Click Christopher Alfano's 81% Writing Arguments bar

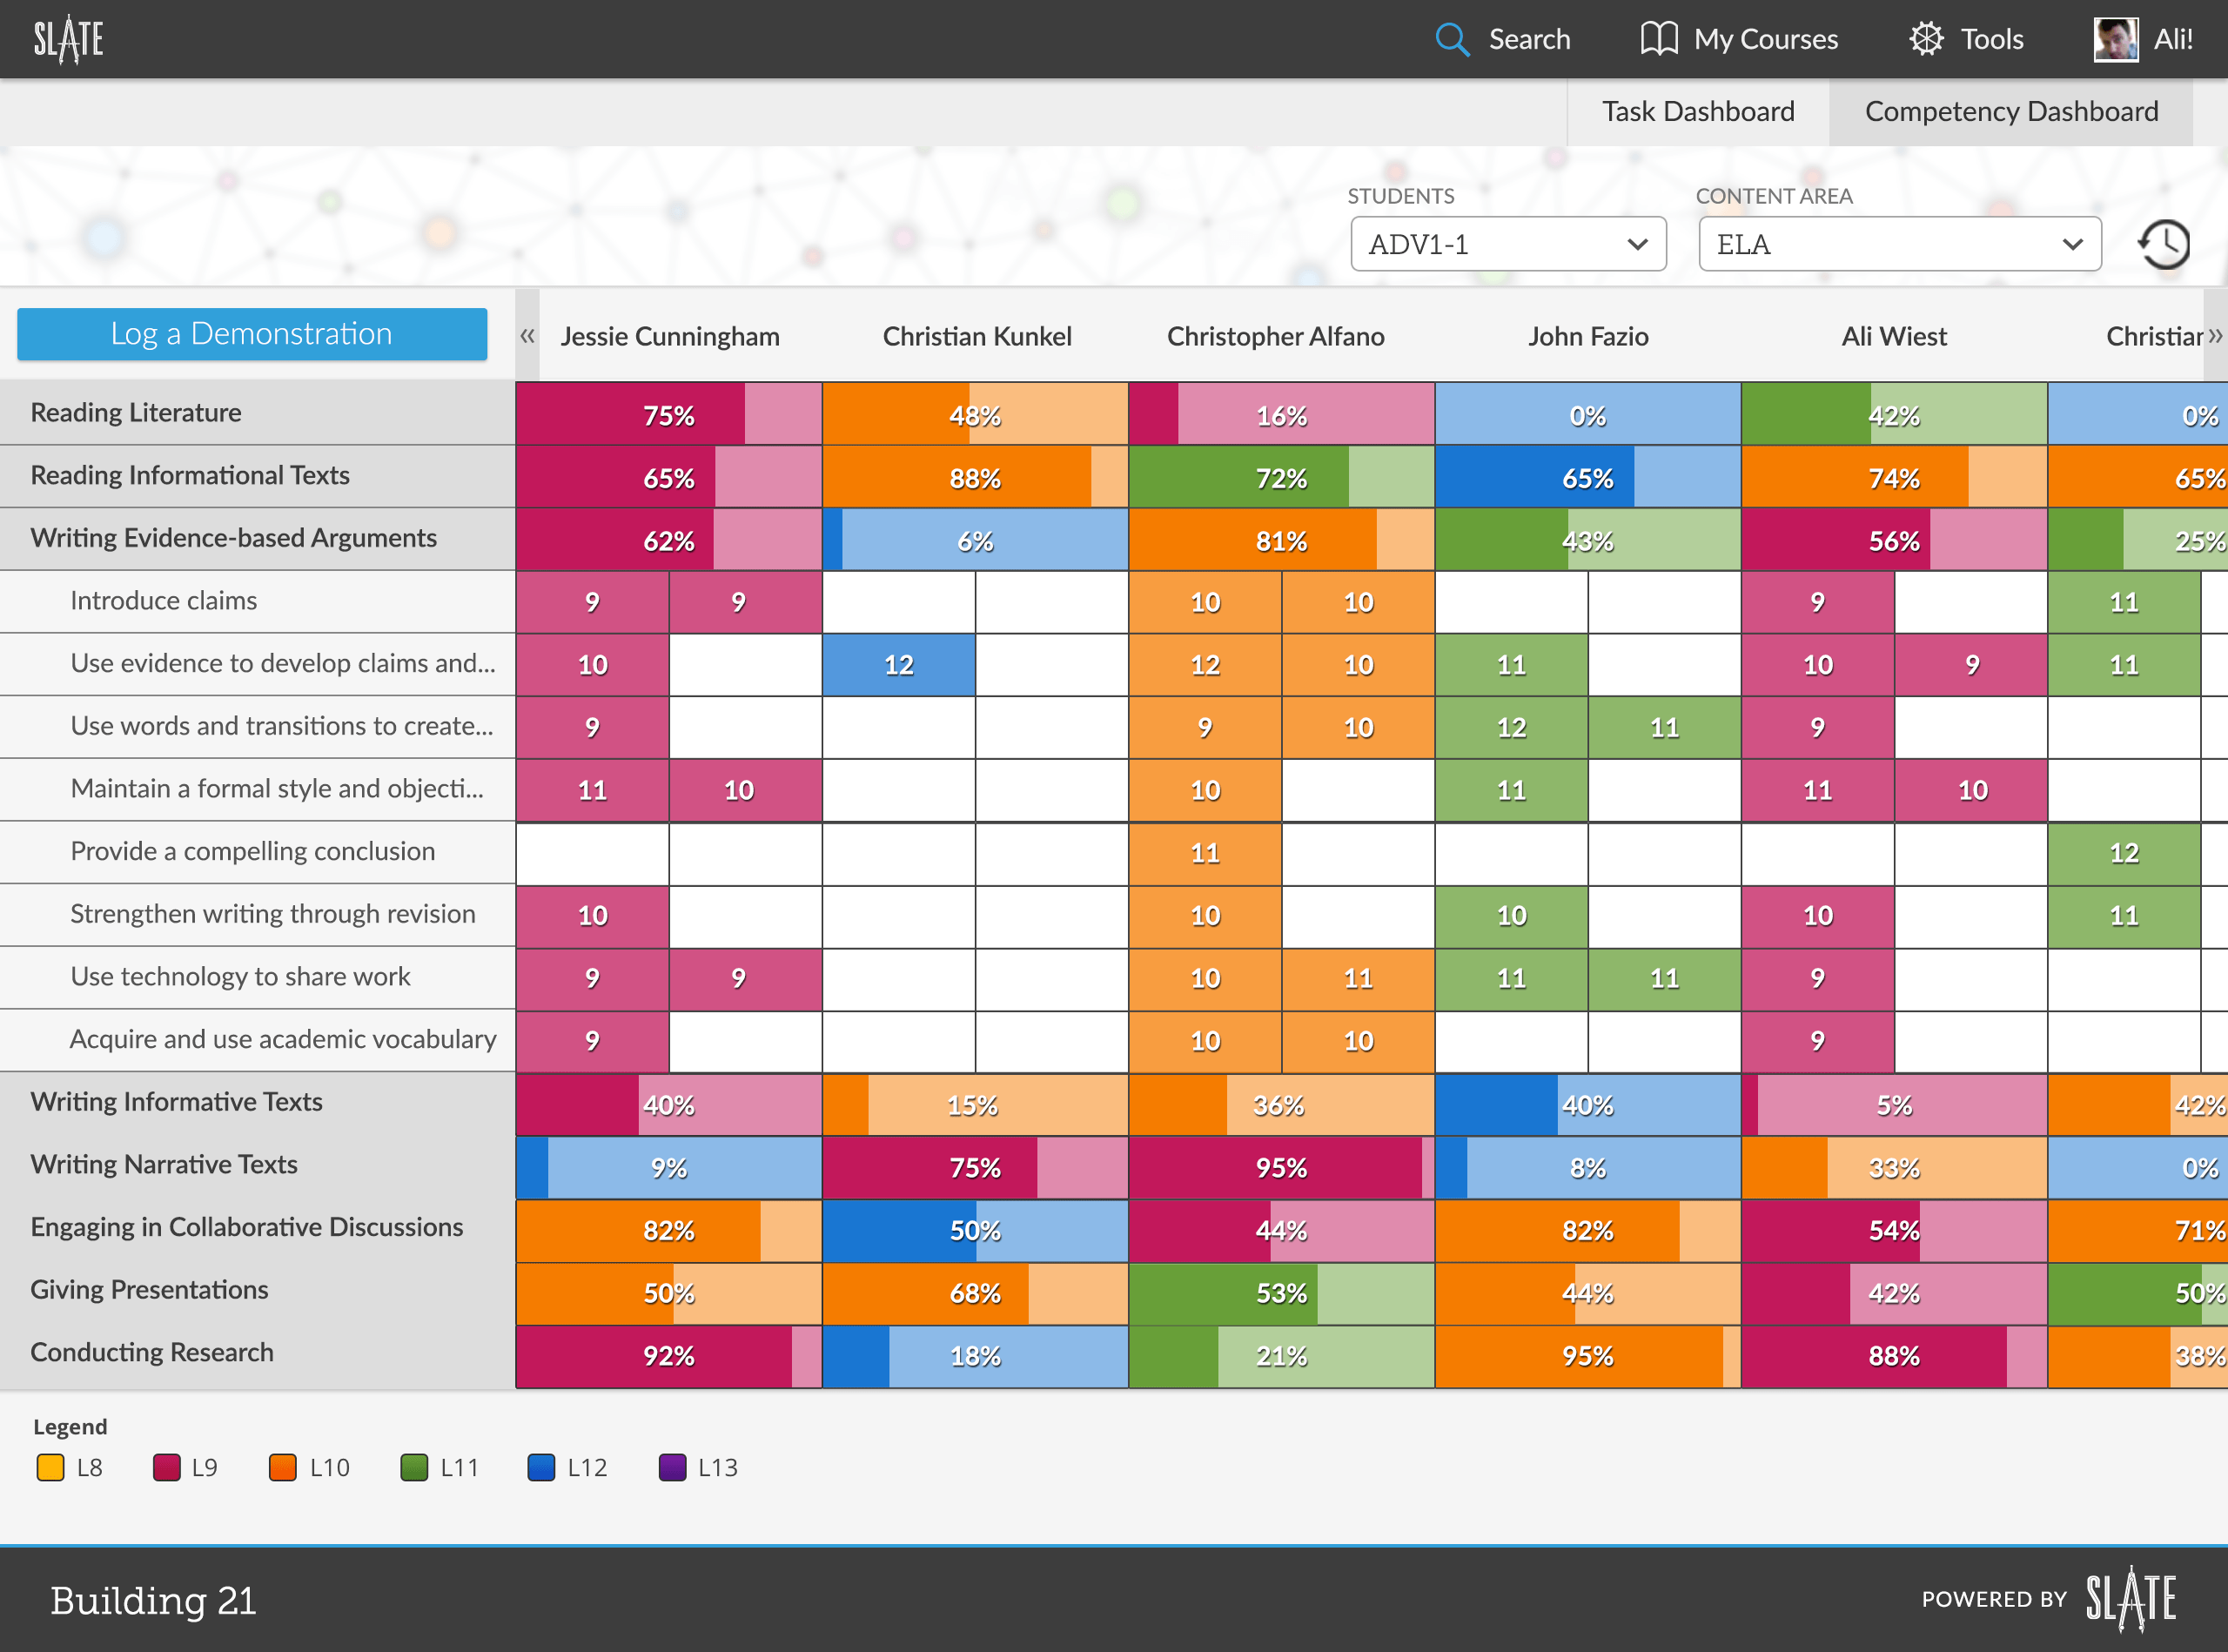coord(1282,540)
